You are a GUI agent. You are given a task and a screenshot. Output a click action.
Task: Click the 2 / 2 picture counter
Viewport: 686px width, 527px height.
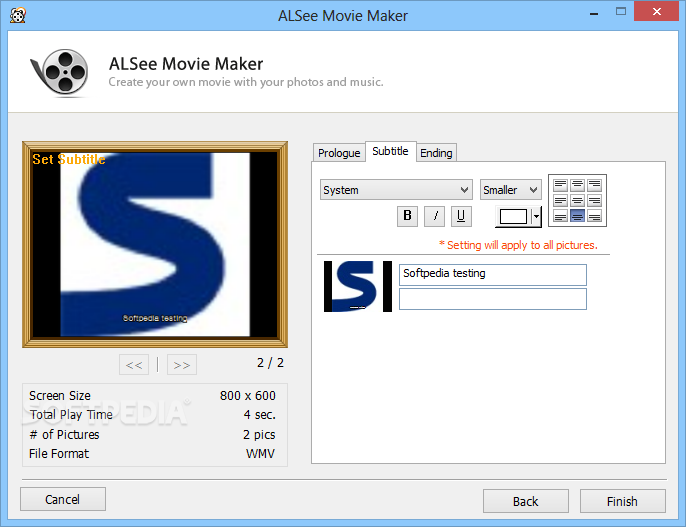(x=270, y=363)
